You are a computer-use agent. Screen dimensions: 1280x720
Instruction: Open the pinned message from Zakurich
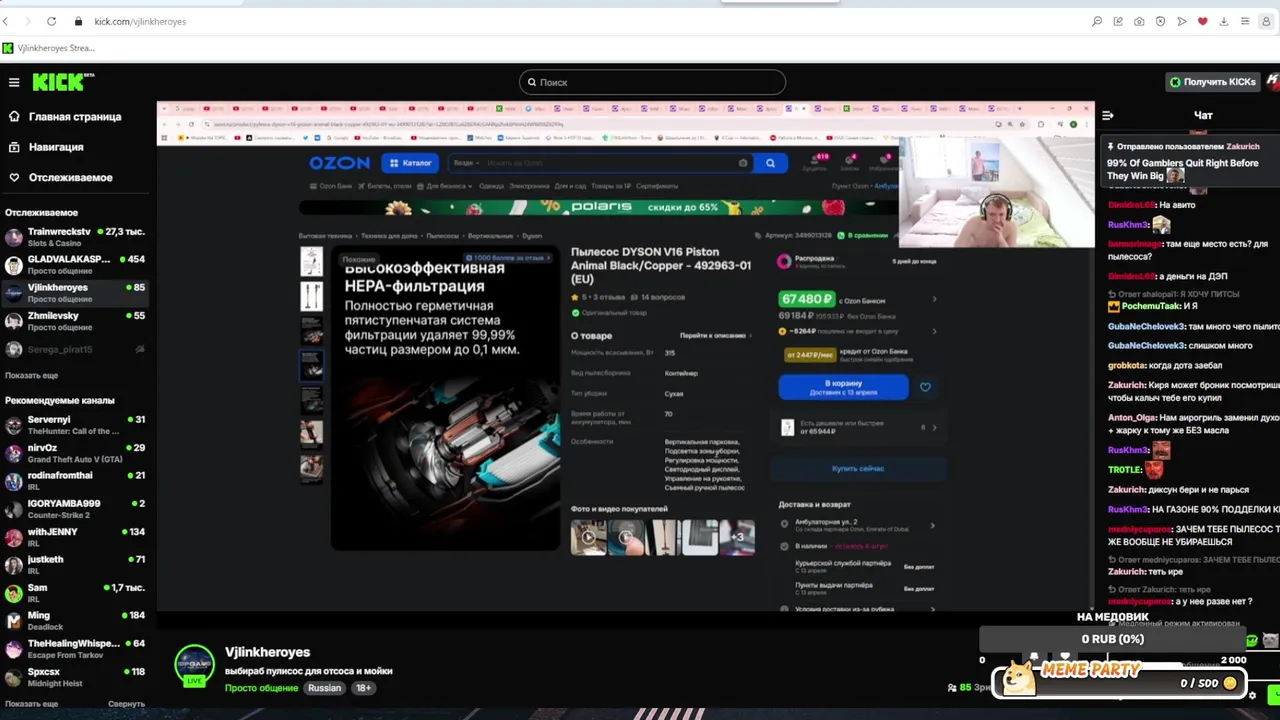click(x=1191, y=162)
